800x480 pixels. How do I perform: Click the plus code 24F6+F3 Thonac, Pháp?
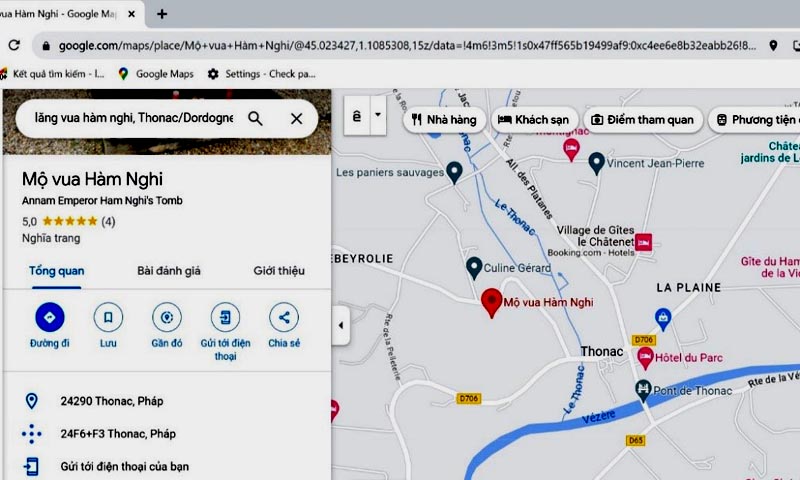(118, 434)
